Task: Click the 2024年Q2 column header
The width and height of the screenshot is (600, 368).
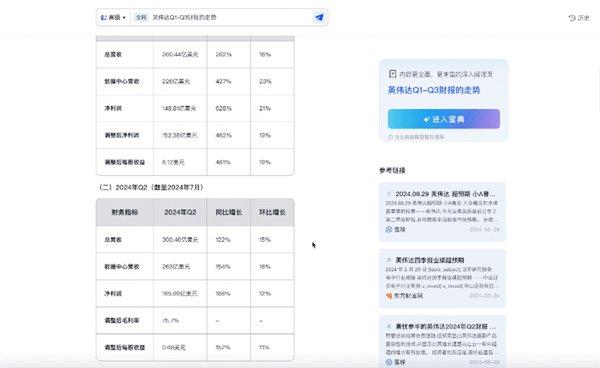Action: 180,212
